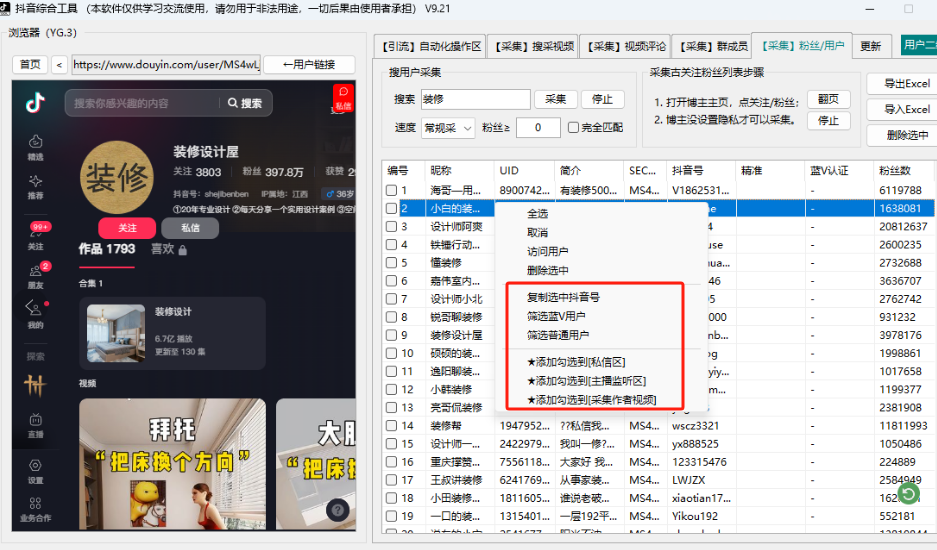Tick the checkbox for row 5 懂装修
The width and height of the screenshot is (937, 550).
(x=392, y=263)
